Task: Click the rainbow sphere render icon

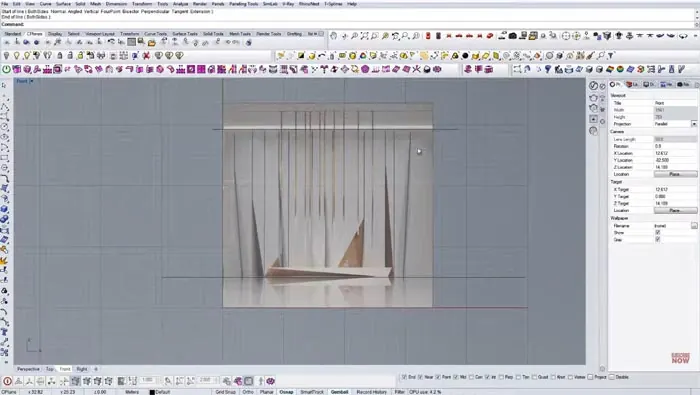Action: [620, 70]
